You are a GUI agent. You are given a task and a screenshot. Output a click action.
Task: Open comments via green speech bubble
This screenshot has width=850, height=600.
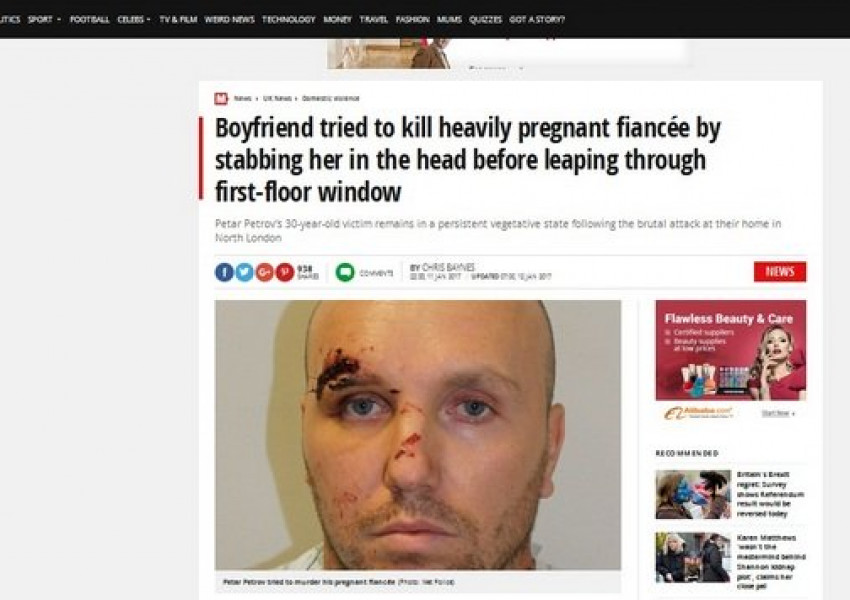(x=345, y=272)
